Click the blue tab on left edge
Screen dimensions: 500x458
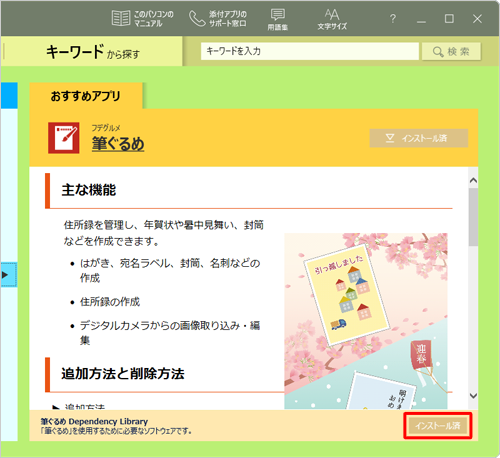[x=9, y=96]
